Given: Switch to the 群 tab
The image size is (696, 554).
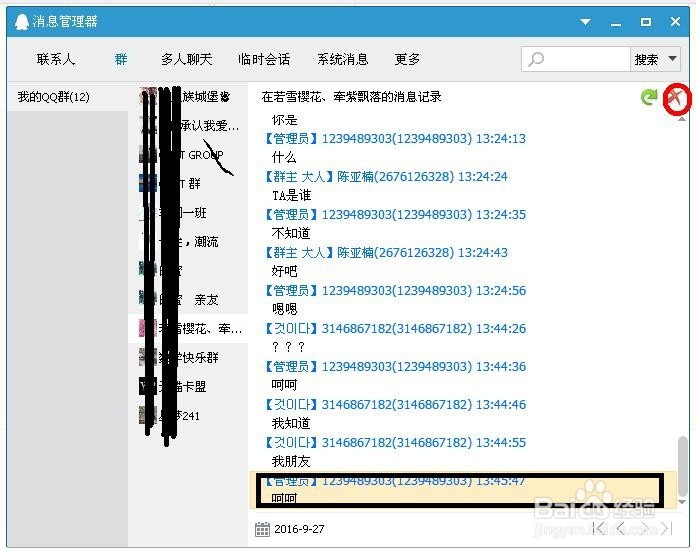Looking at the screenshot, I should pos(121,59).
